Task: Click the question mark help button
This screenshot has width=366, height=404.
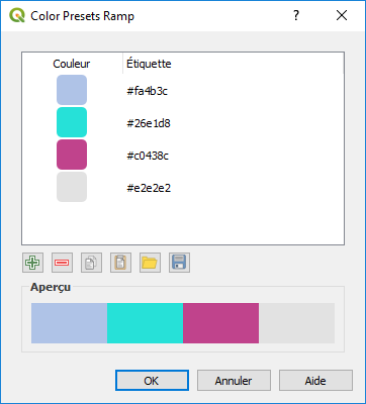Action: (x=296, y=15)
